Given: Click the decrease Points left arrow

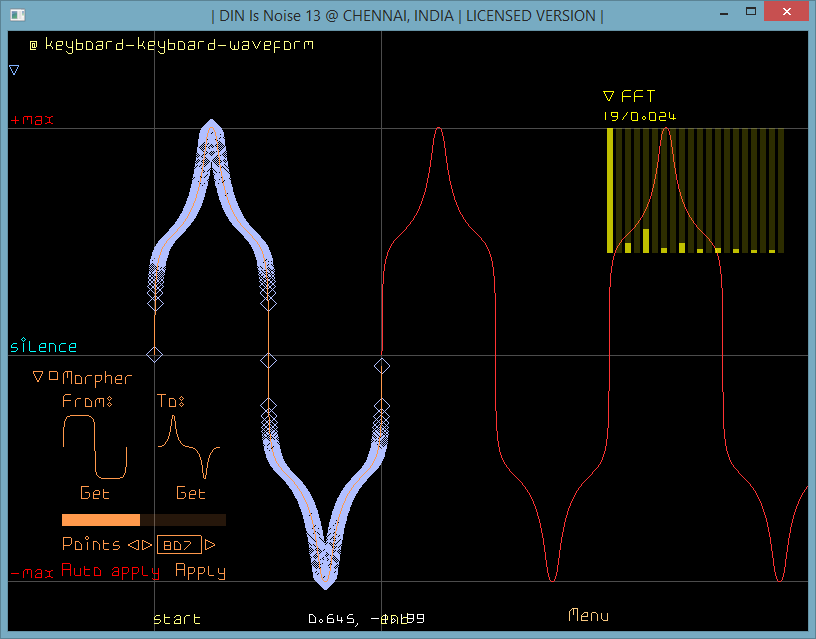Looking at the screenshot, I should (132, 545).
